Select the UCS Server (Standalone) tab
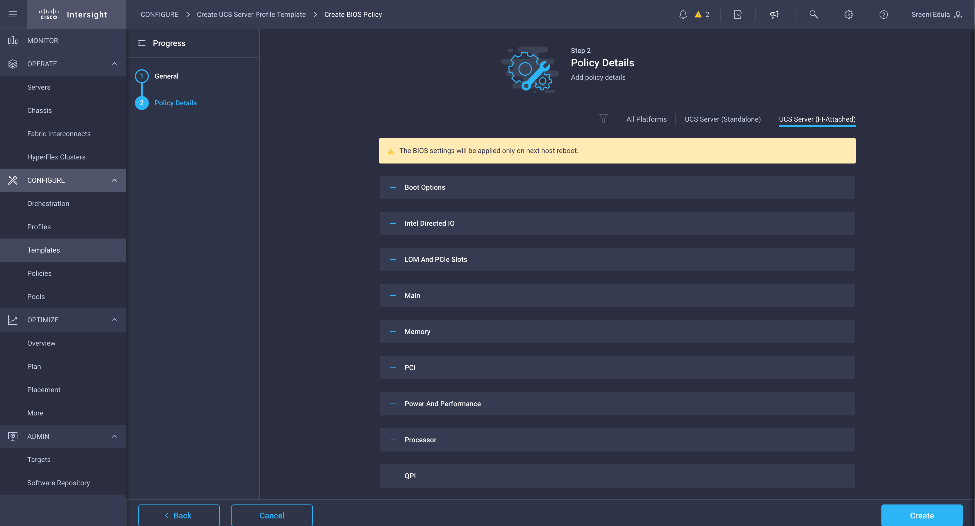Image resolution: width=975 pixels, height=526 pixels. (723, 119)
